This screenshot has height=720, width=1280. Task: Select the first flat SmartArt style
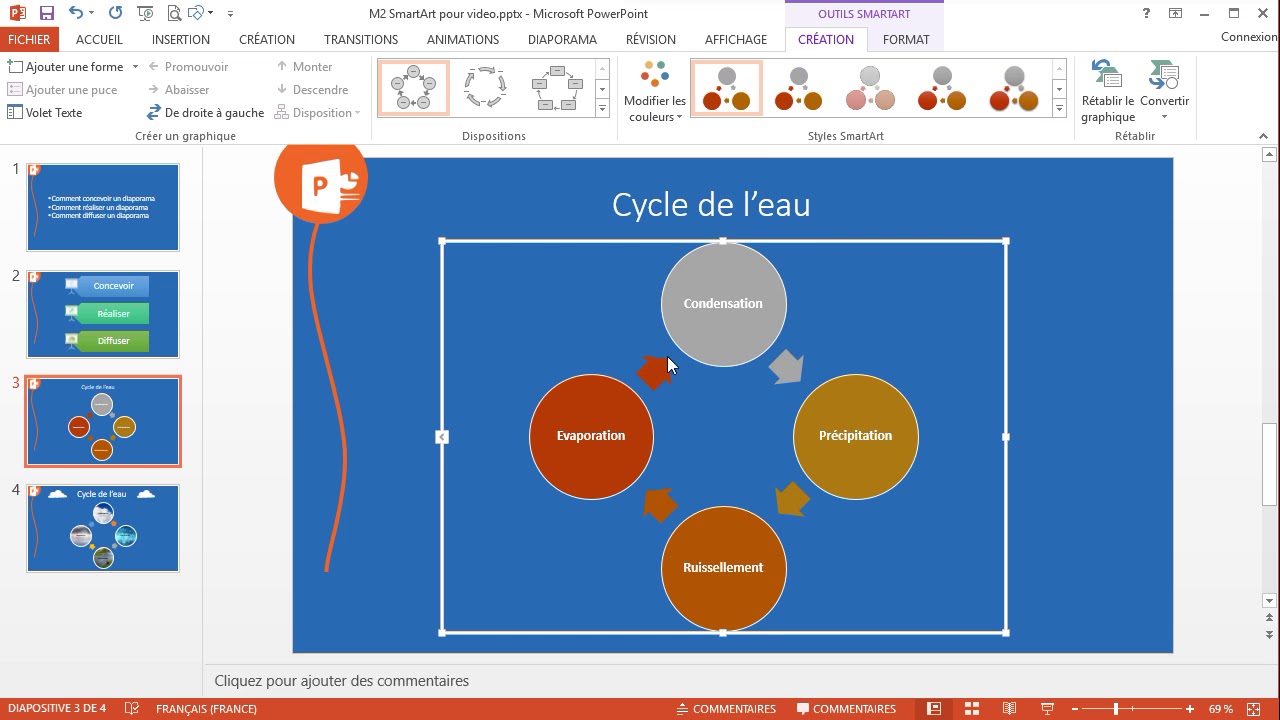(x=727, y=88)
